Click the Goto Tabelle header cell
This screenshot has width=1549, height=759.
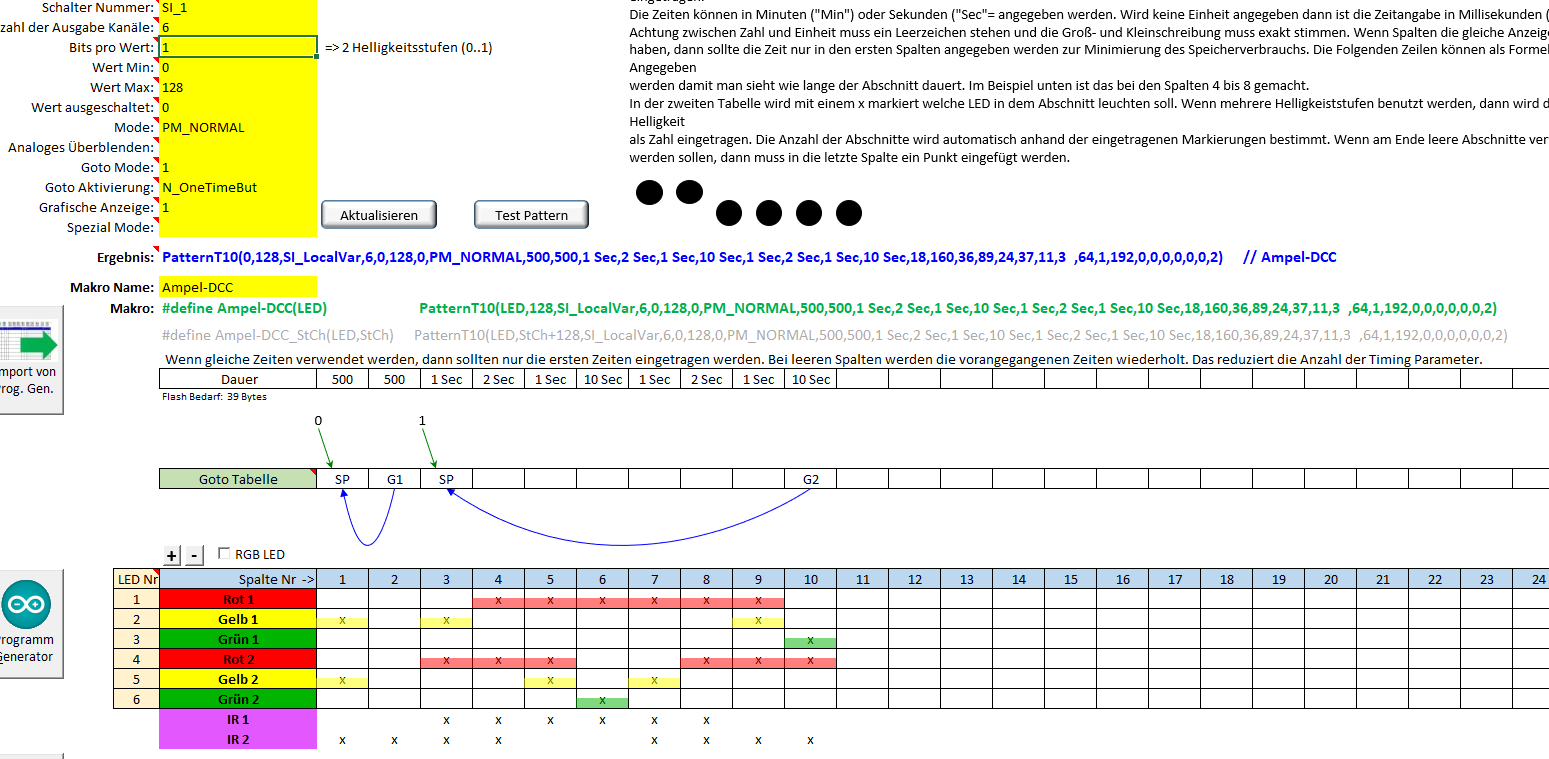[238, 479]
